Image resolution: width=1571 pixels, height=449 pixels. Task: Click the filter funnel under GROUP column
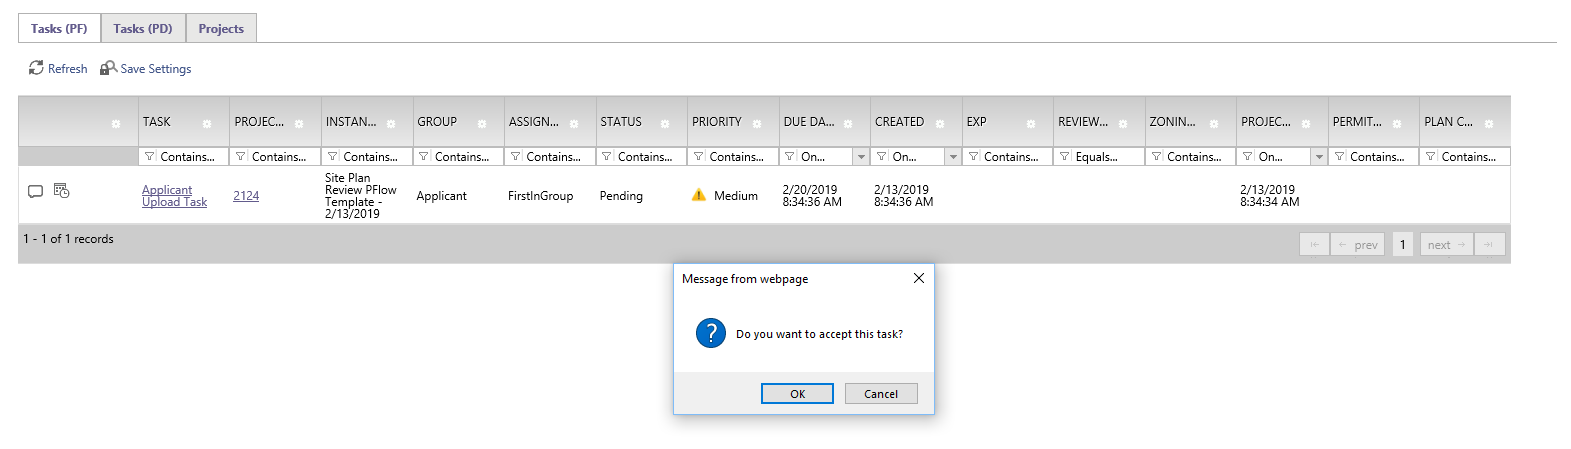pyautogui.click(x=424, y=157)
